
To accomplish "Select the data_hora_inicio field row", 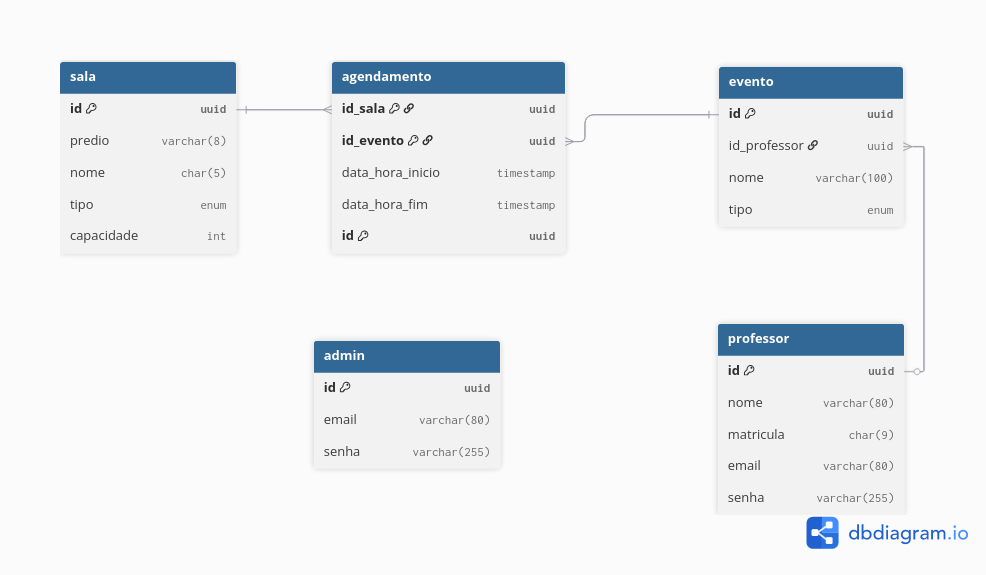I will coord(448,173).
